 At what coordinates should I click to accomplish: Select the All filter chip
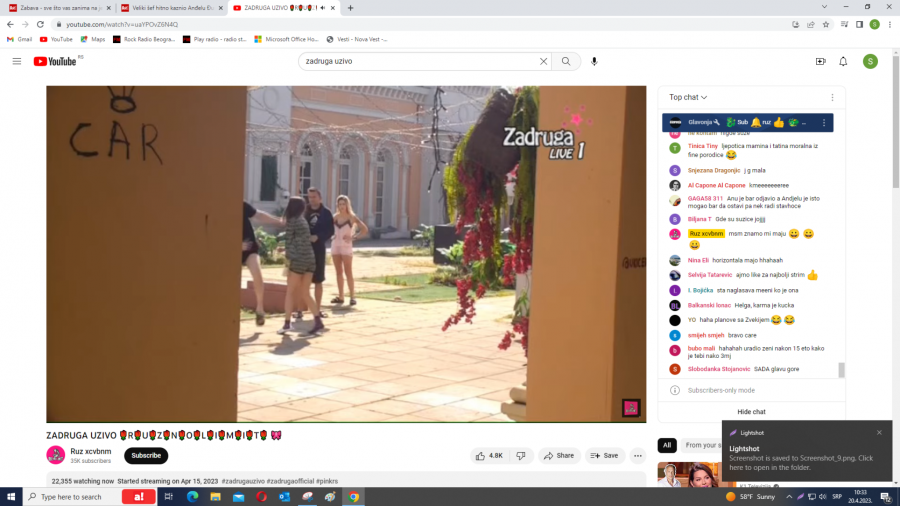667,445
